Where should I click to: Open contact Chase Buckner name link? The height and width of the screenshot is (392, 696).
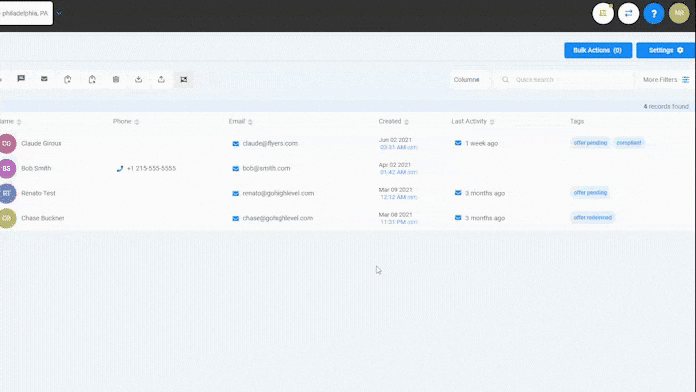(43, 218)
